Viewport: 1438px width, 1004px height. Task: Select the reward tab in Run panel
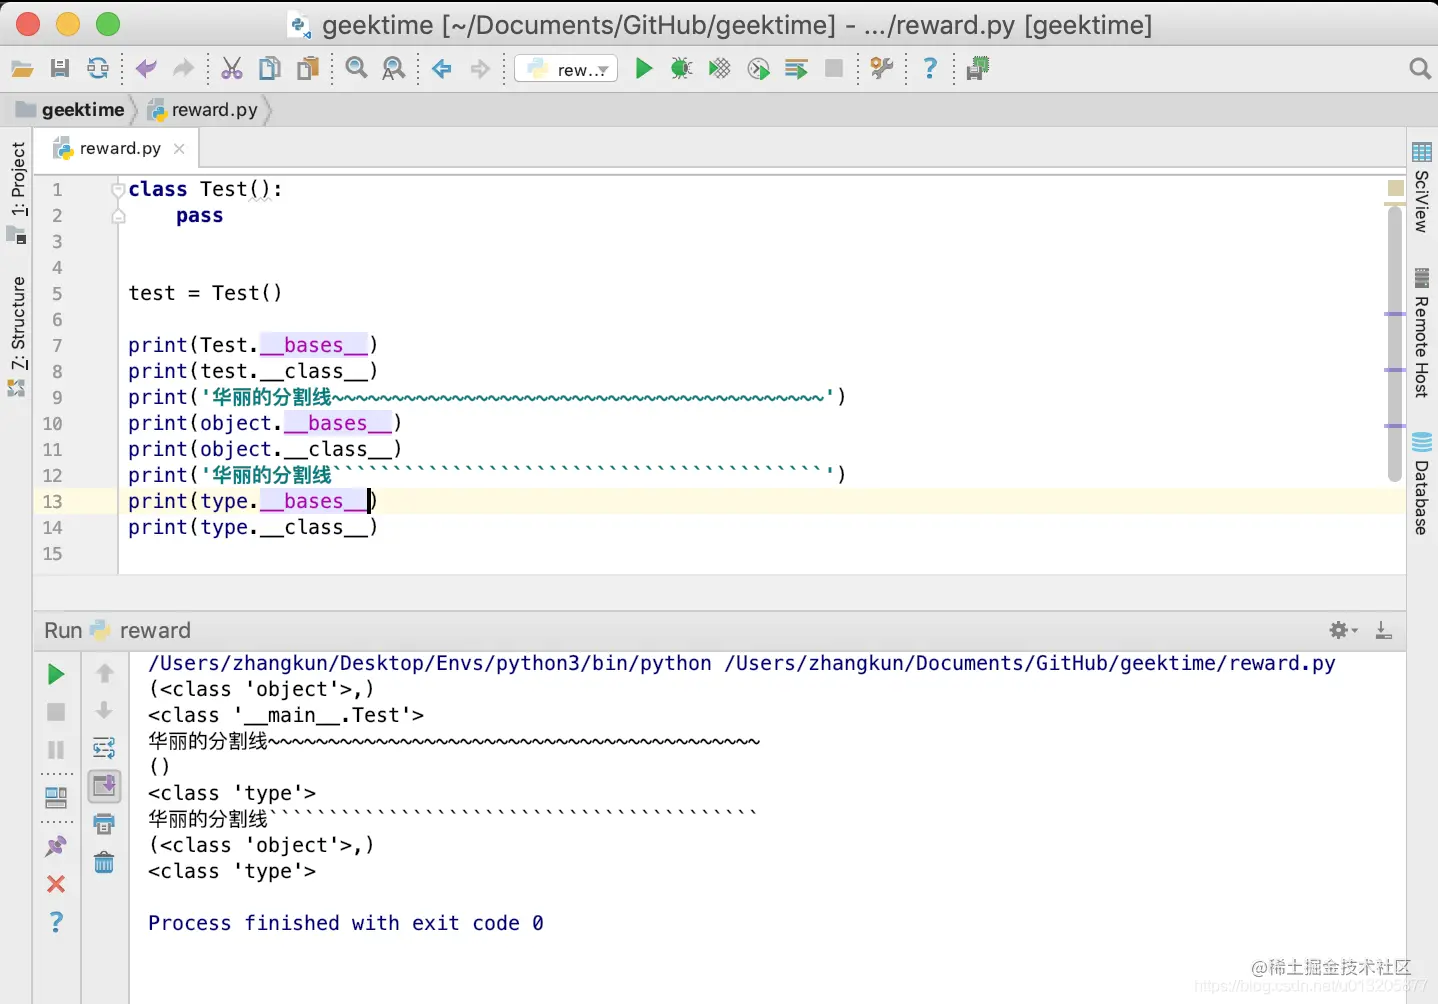pos(141,631)
